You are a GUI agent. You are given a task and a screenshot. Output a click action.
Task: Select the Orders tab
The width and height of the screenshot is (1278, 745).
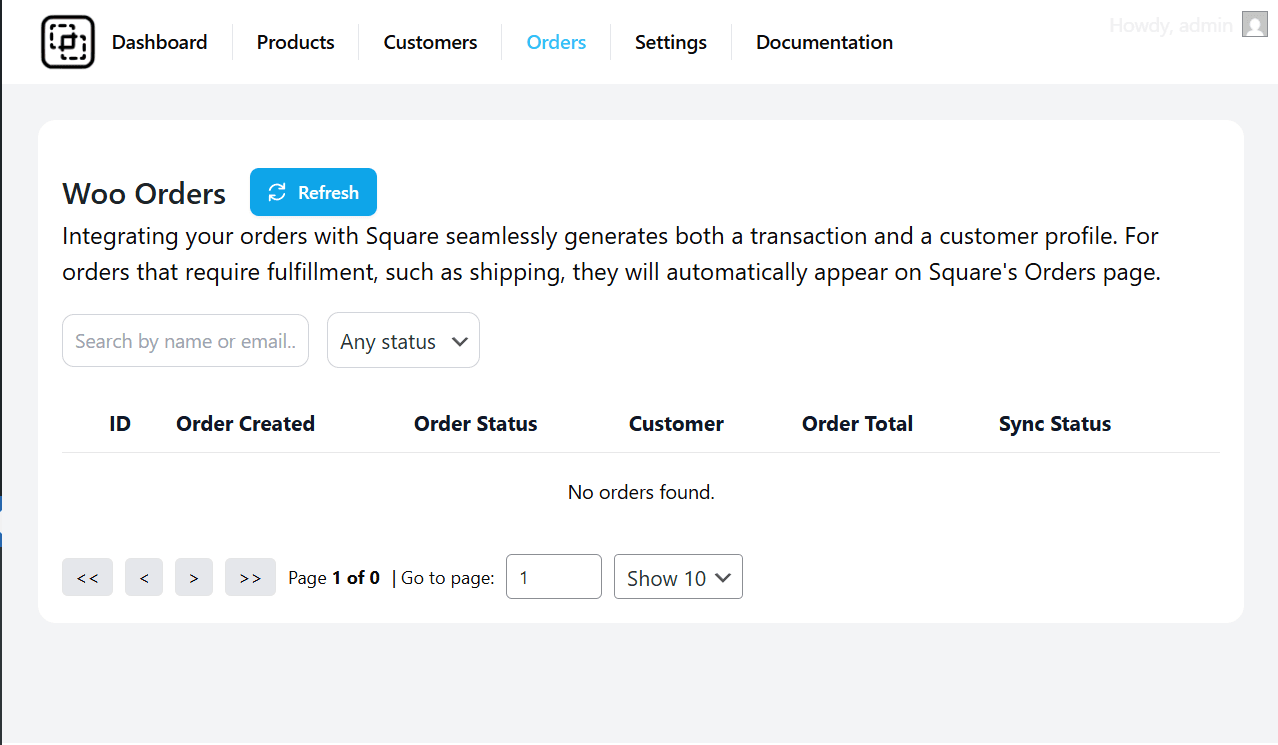(556, 42)
